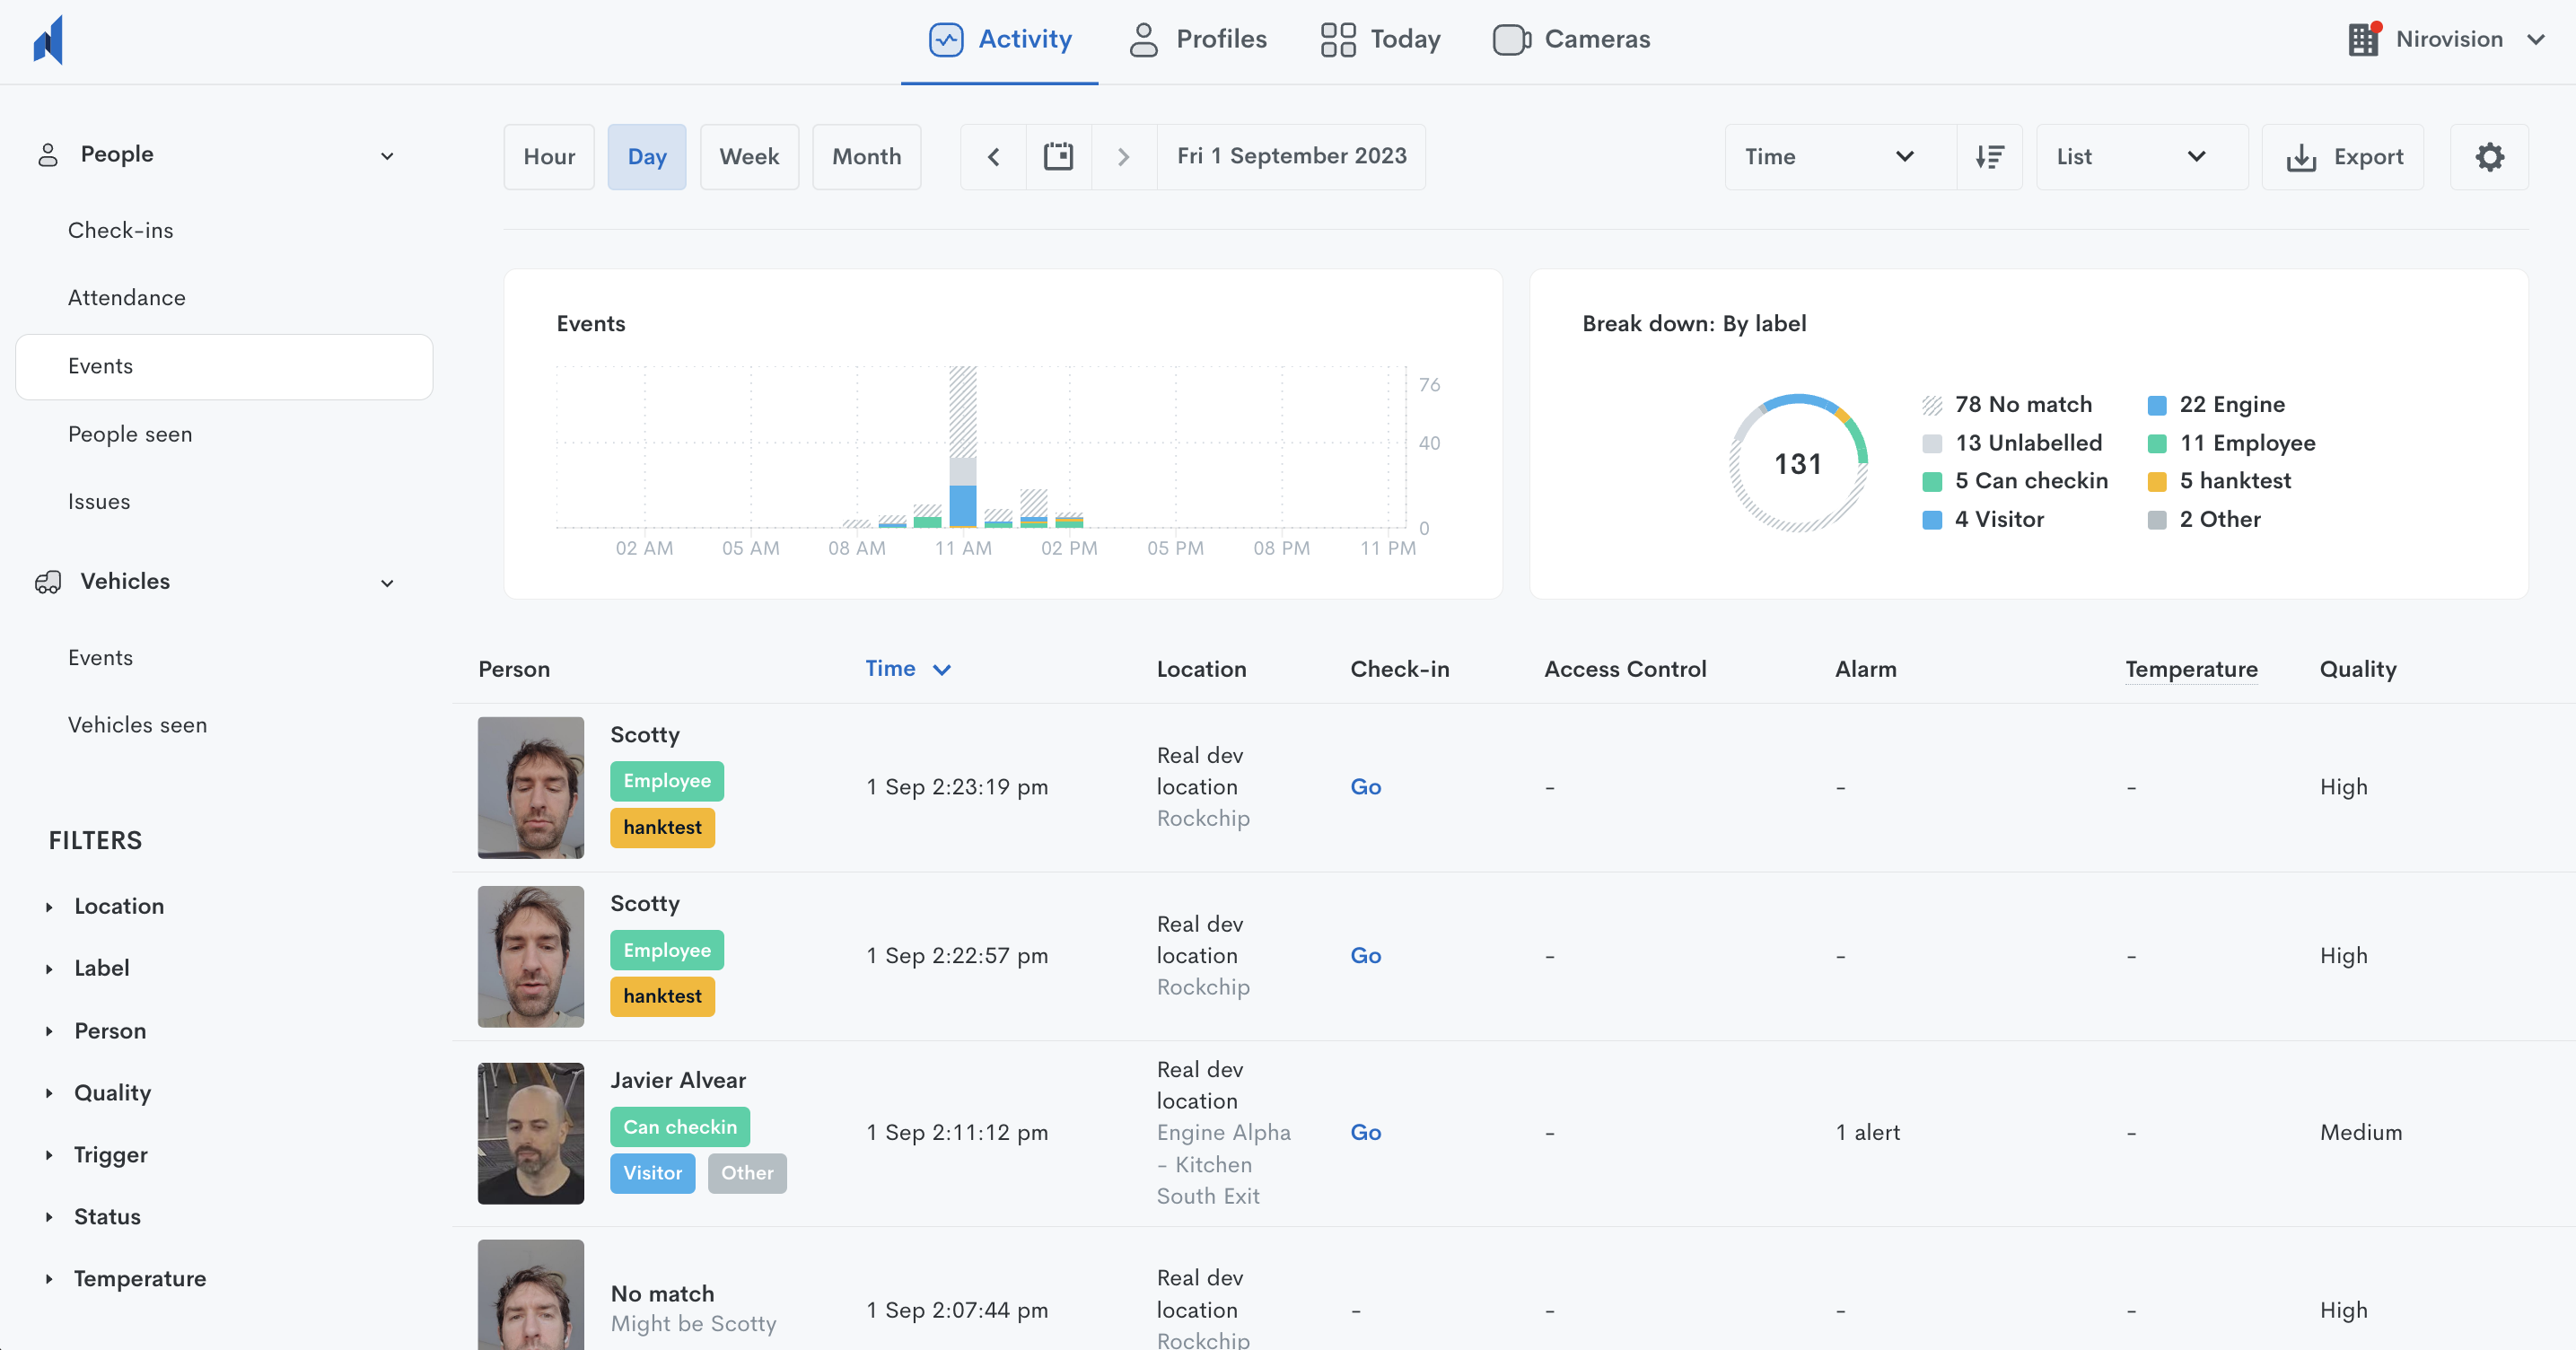
Task: Click the Nirovision building account icon
Action: pos(2364,39)
